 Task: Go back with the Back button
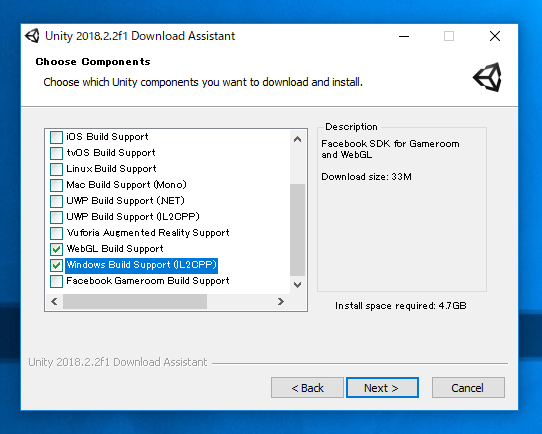(307, 388)
